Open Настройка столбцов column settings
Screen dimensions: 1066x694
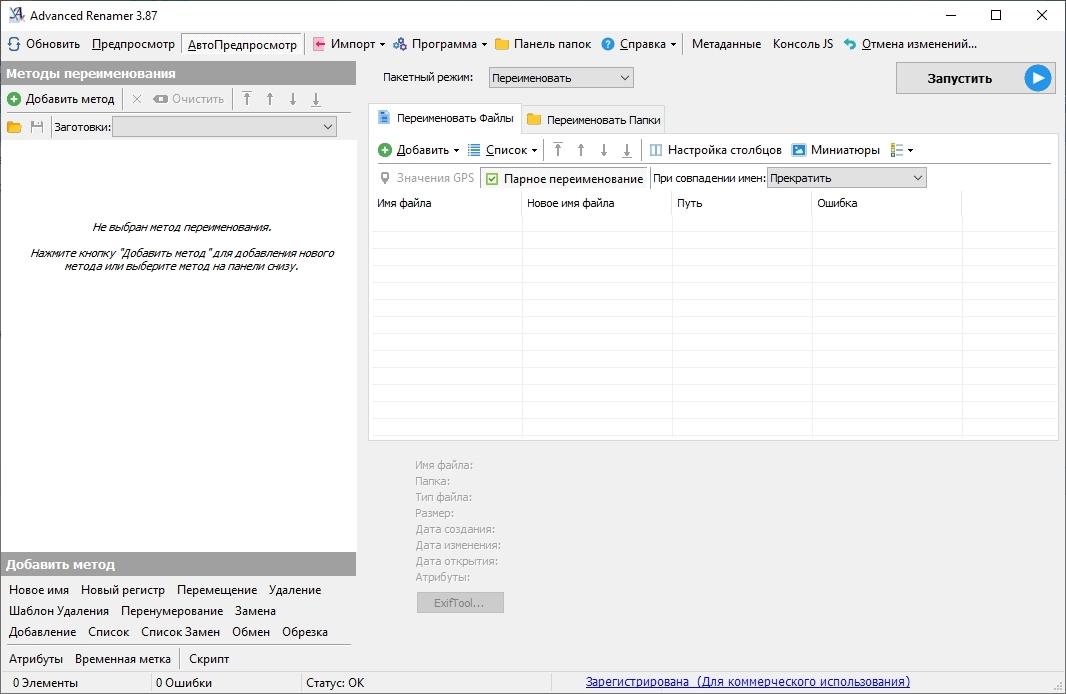pos(715,150)
